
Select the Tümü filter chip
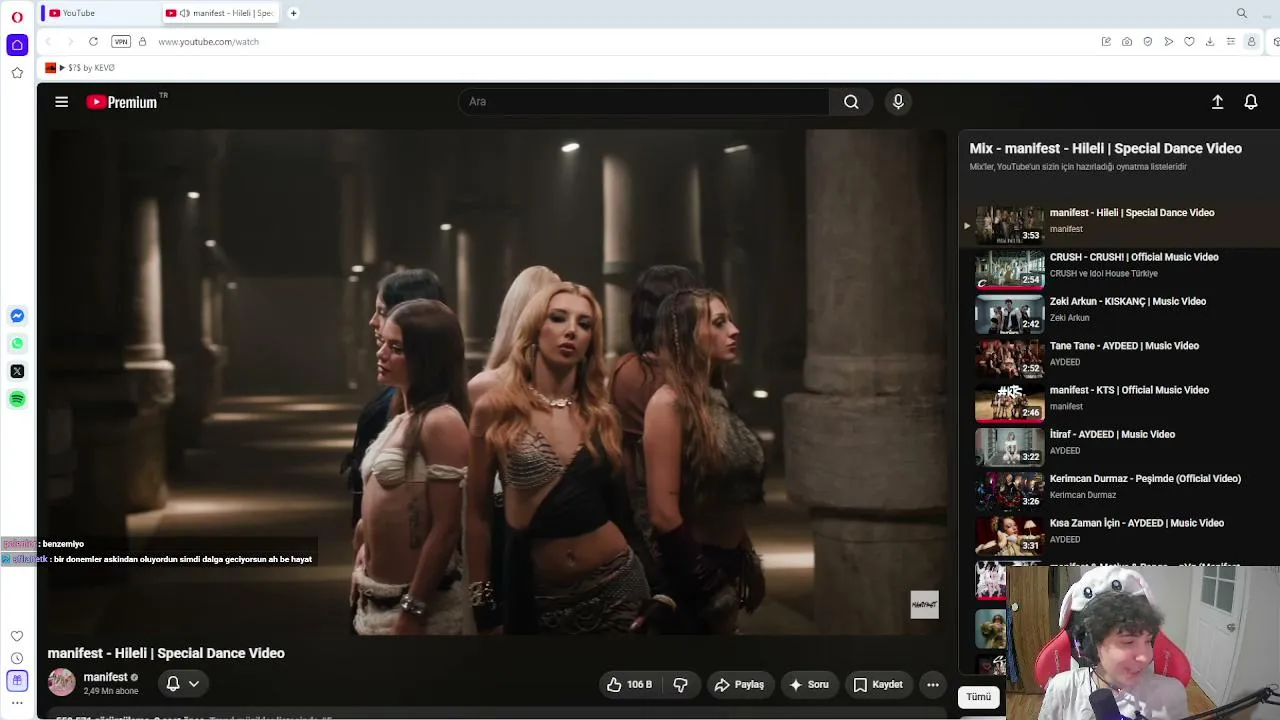click(x=979, y=697)
